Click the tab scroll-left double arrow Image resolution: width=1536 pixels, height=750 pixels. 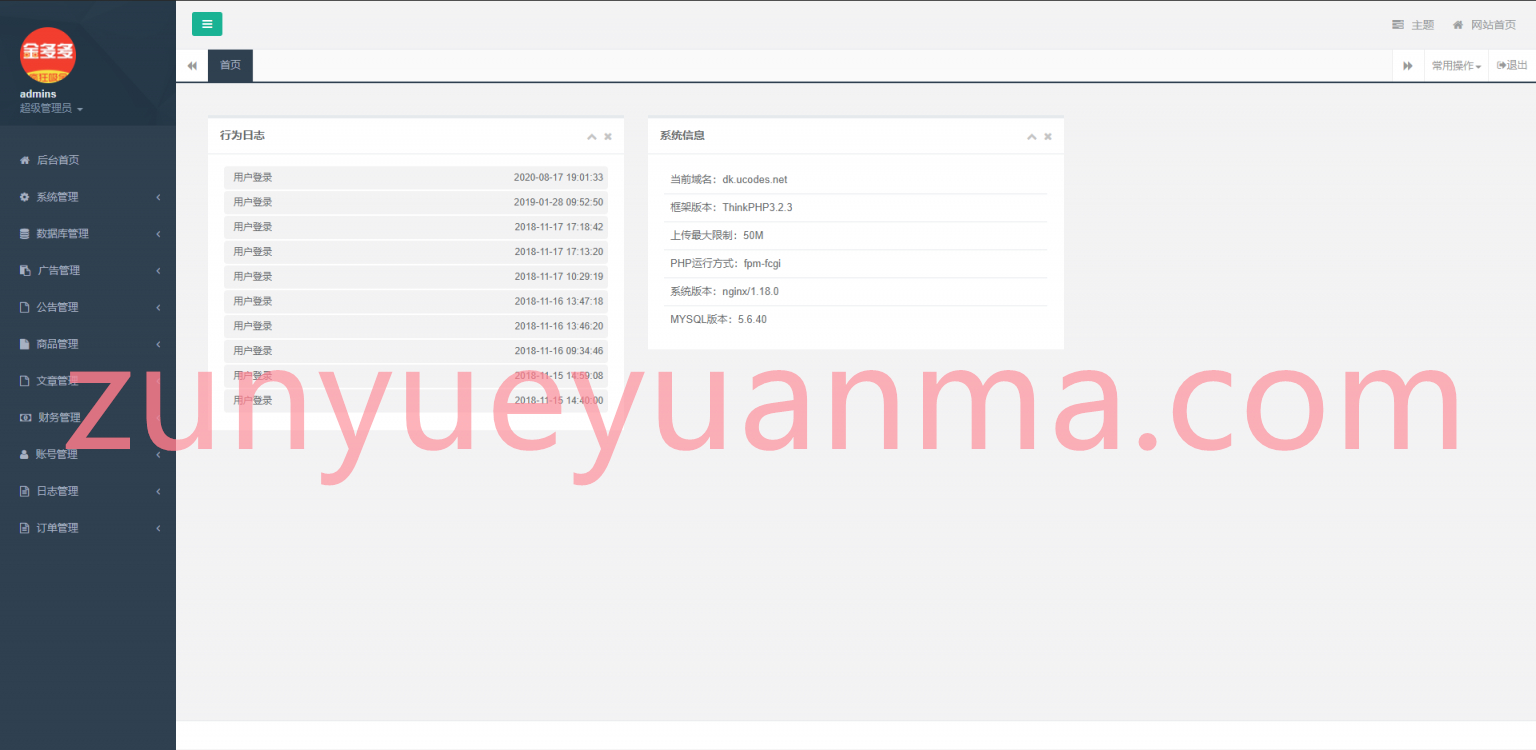192,65
